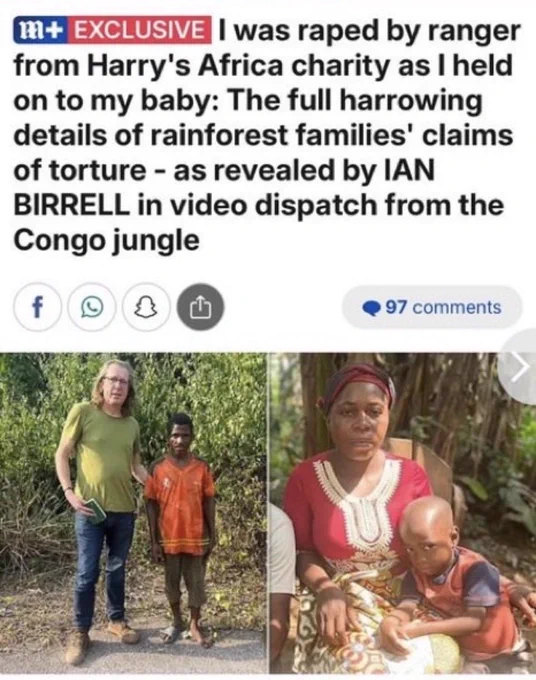
Task: Open the article via headline words 'I was raped by ranger'
Action: pyautogui.click(x=370, y=30)
